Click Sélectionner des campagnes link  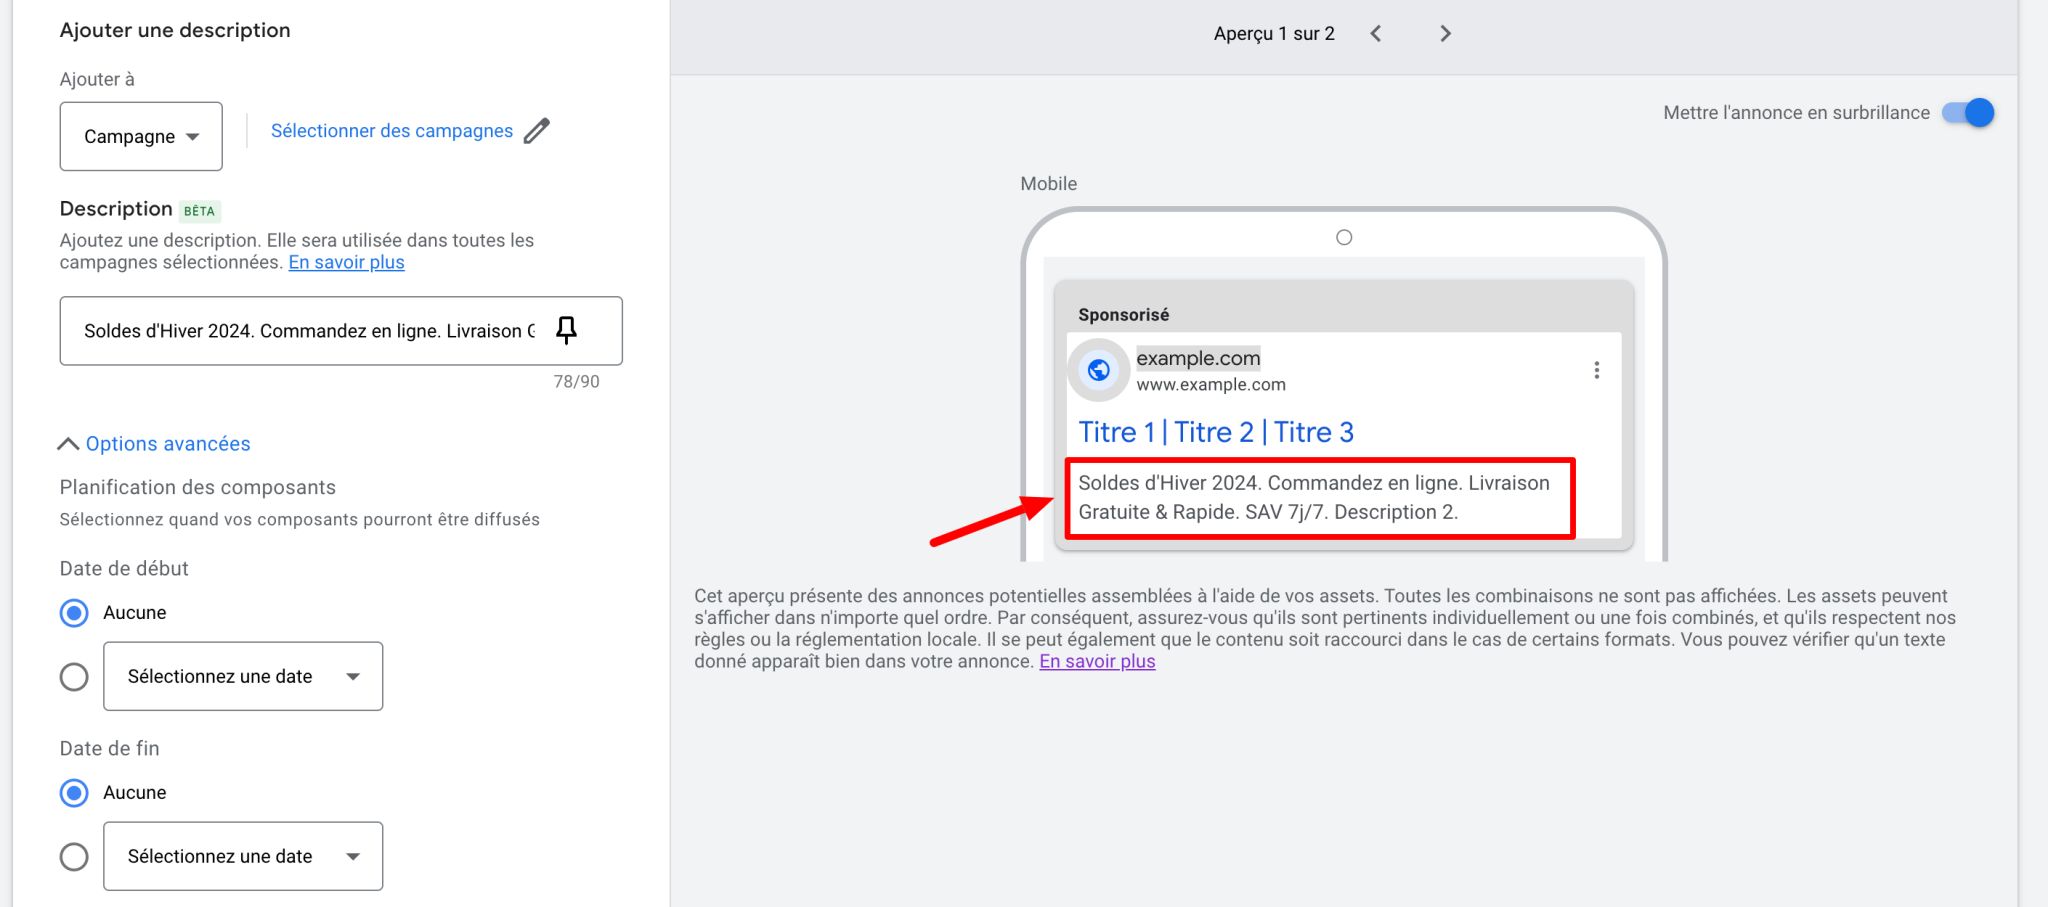pos(391,131)
